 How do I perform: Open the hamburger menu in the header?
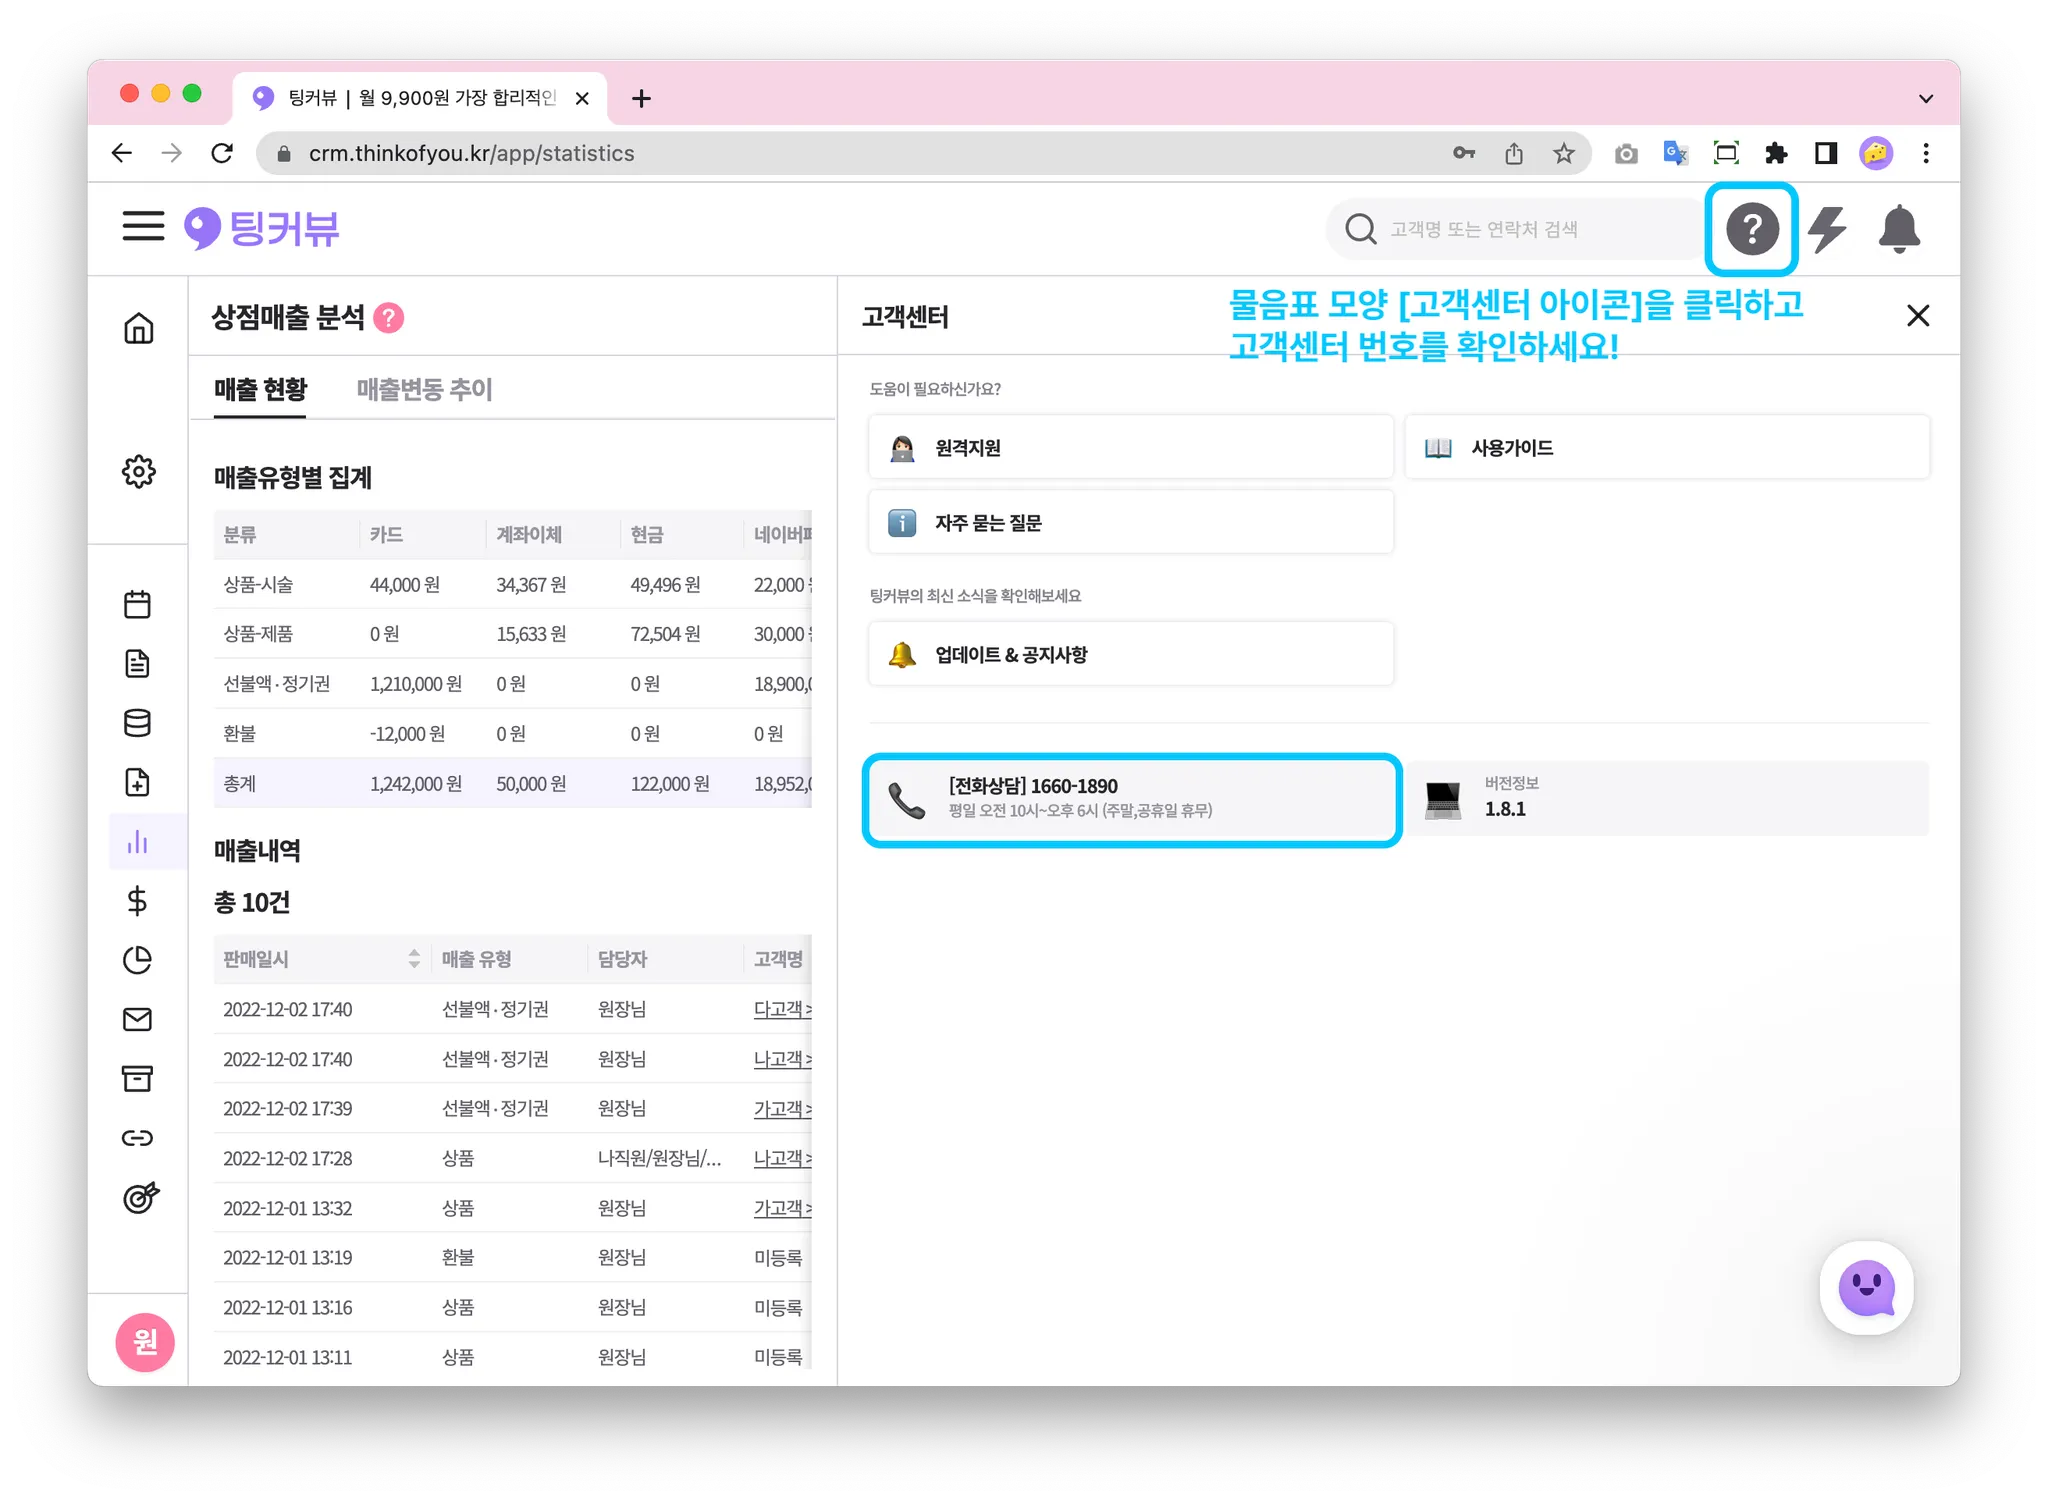pos(143,226)
